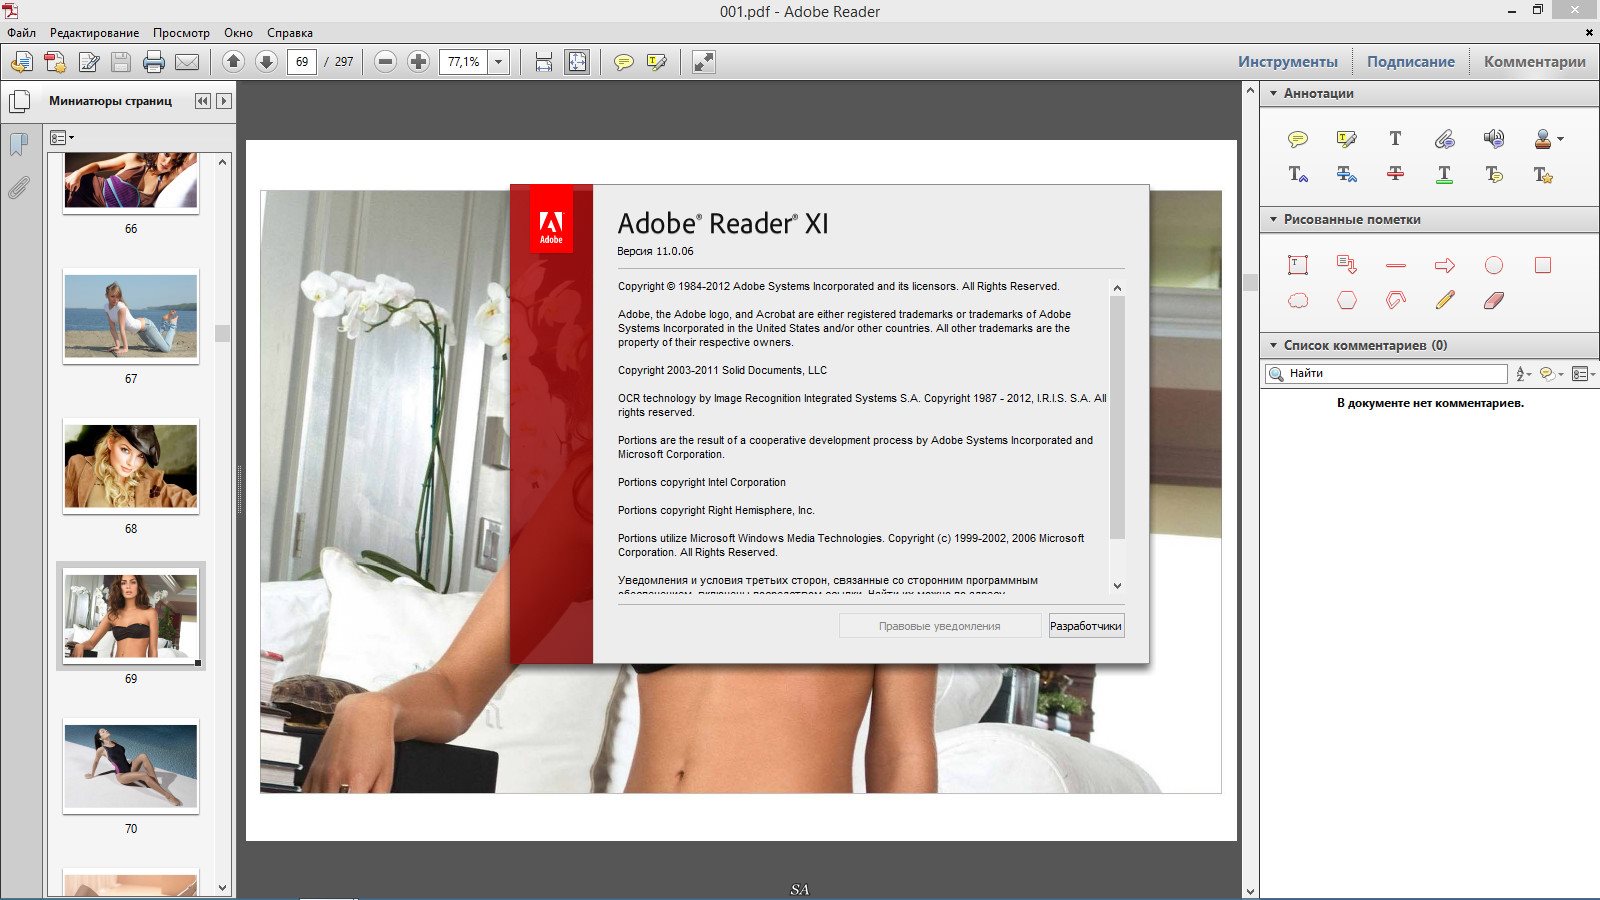Click the Fit one full page icon
The image size is (1600, 900).
click(577, 62)
